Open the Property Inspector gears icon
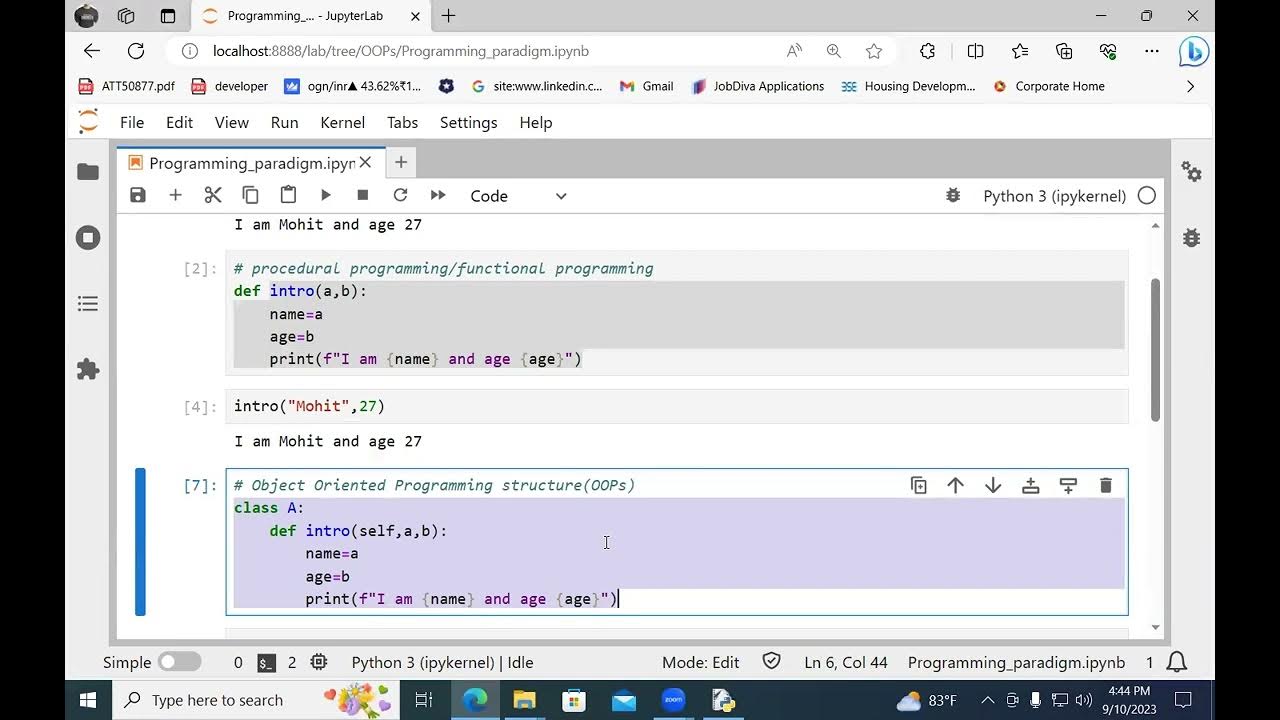Screen dimensions: 1280x720 pyautogui.click(x=1192, y=172)
